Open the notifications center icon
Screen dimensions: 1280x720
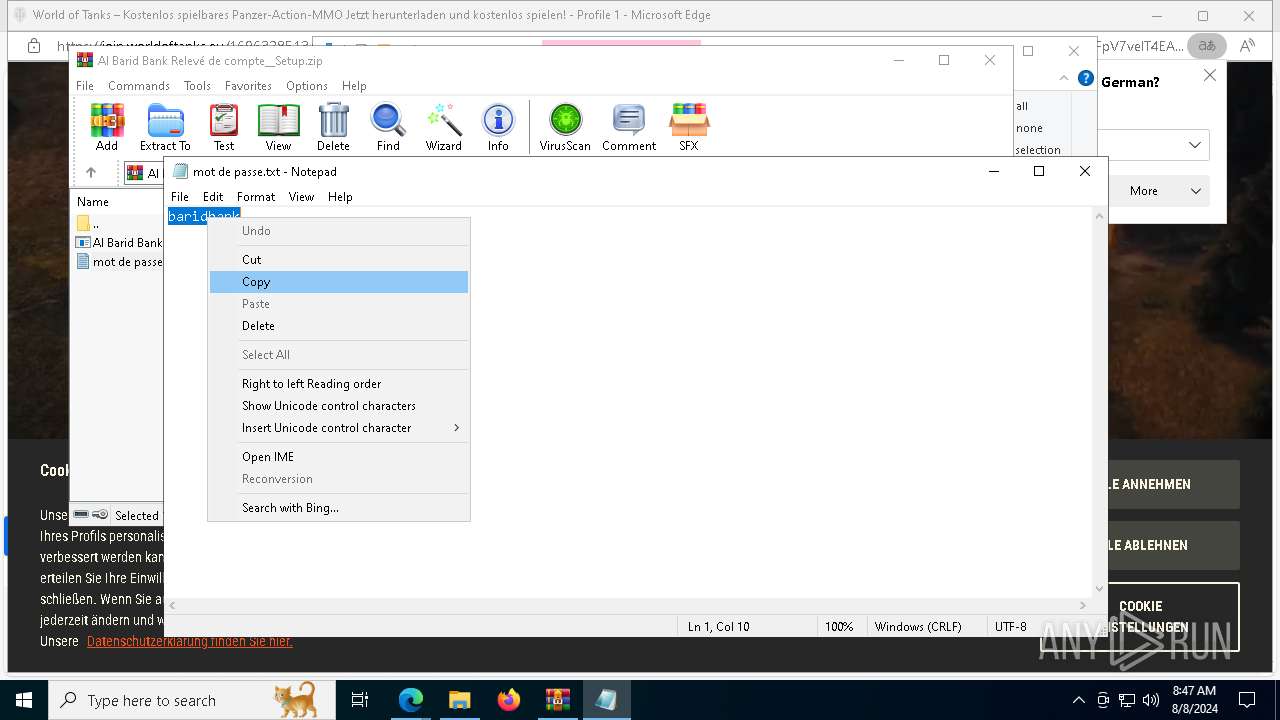tap(1247, 700)
